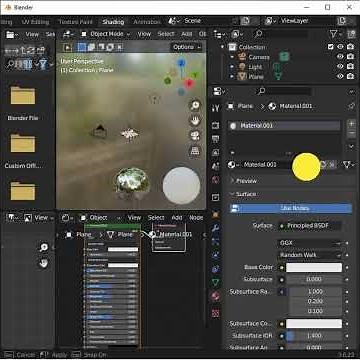Viewport: 360px width, 360px height.
Task: Open the Modifiers wrench properties tab
Action: coord(216,228)
